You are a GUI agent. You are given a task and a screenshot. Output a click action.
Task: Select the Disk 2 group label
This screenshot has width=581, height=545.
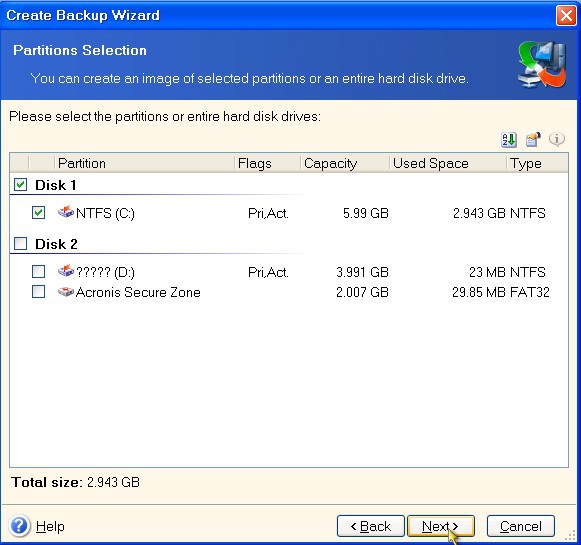tap(56, 244)
